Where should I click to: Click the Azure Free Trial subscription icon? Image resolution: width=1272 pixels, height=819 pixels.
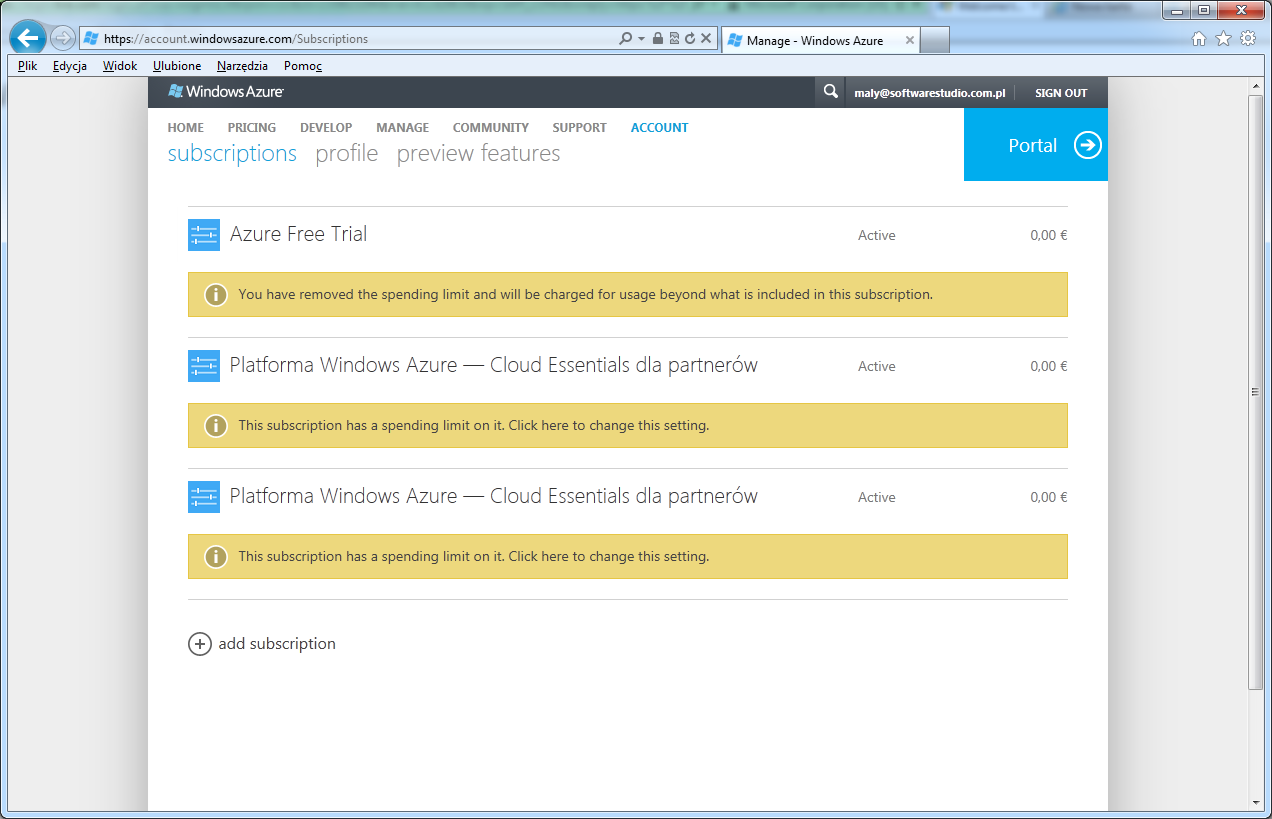tap(204, 235)
